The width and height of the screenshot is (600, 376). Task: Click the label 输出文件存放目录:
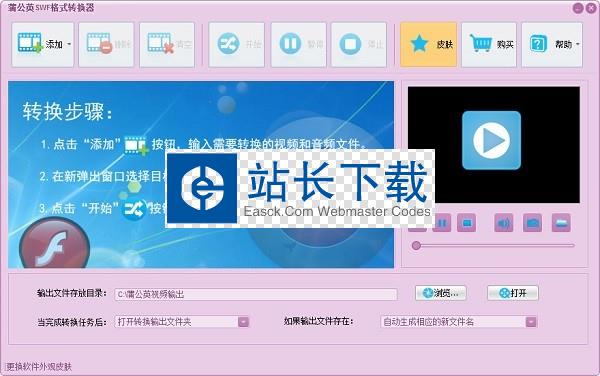coord(72,293)
